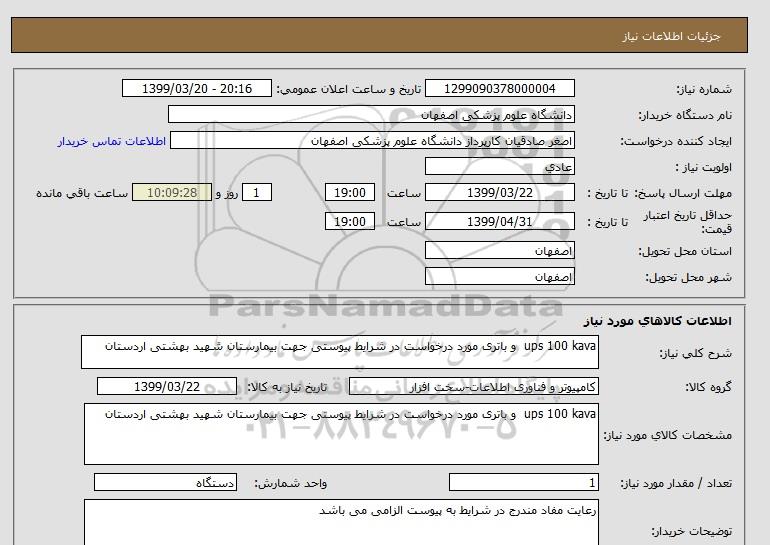
Task: Click the label واحد شمارش
Action: [290, 483]
